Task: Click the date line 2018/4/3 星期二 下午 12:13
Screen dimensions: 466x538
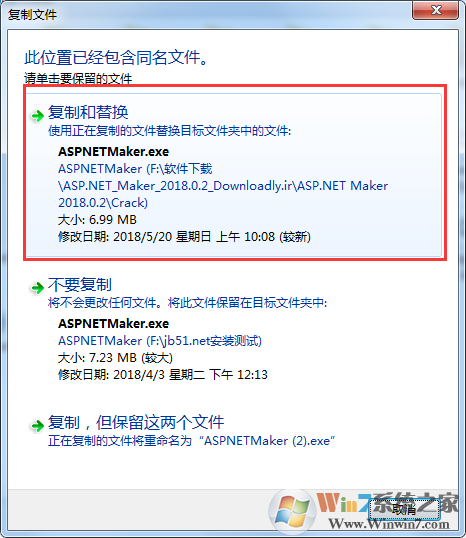Action: [x=163, y=375]
